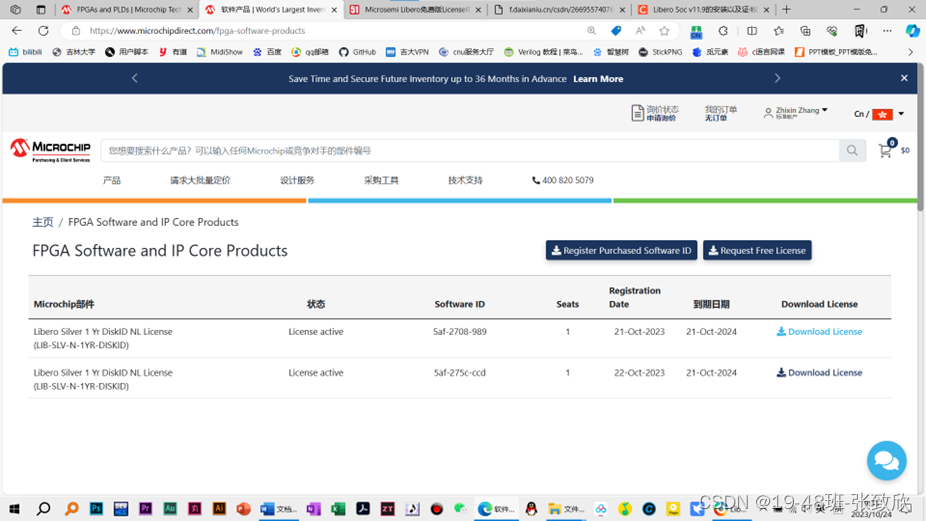
Task: Click Learn More in banner
Action: [x=598, y=79]
